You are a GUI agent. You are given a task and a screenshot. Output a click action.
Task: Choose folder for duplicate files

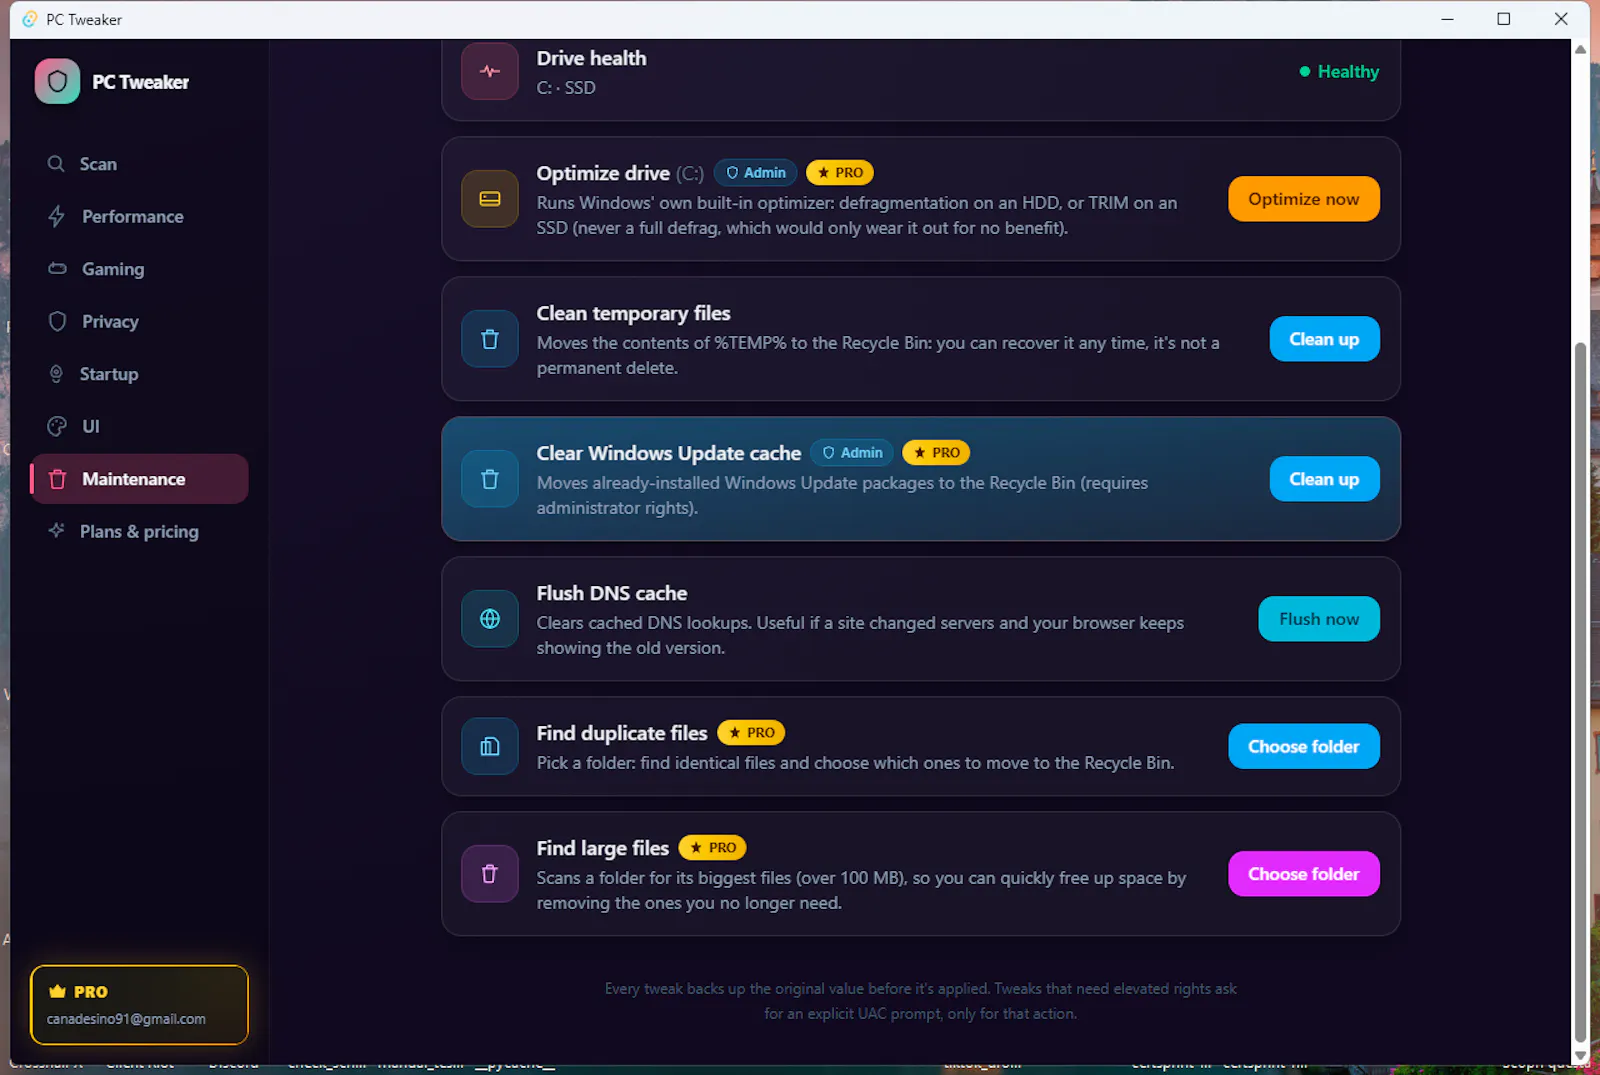[1304, 746]
